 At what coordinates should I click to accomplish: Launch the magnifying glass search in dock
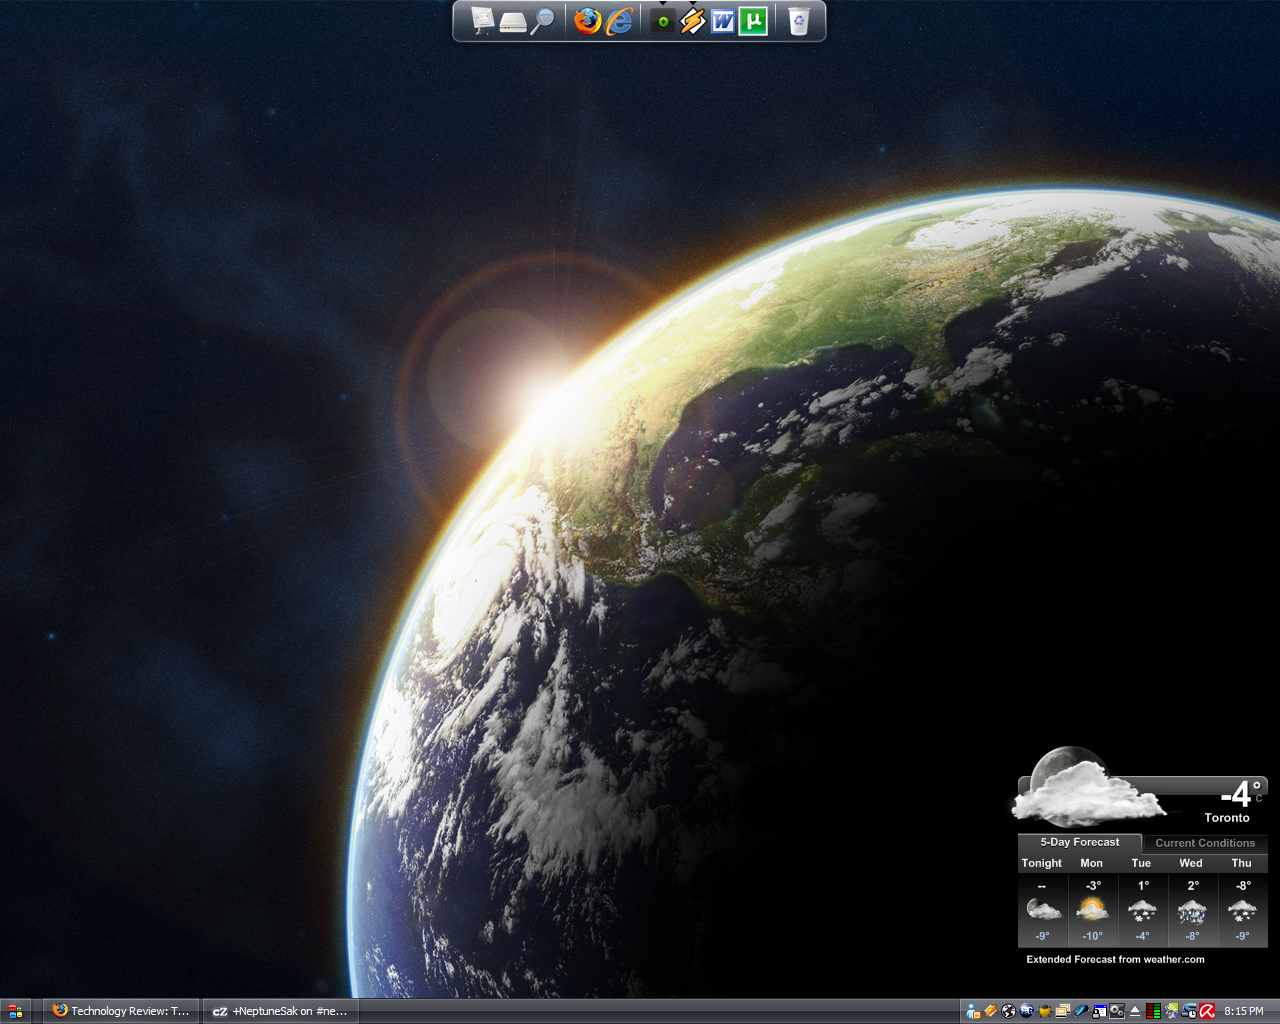(x=542, y=21)
